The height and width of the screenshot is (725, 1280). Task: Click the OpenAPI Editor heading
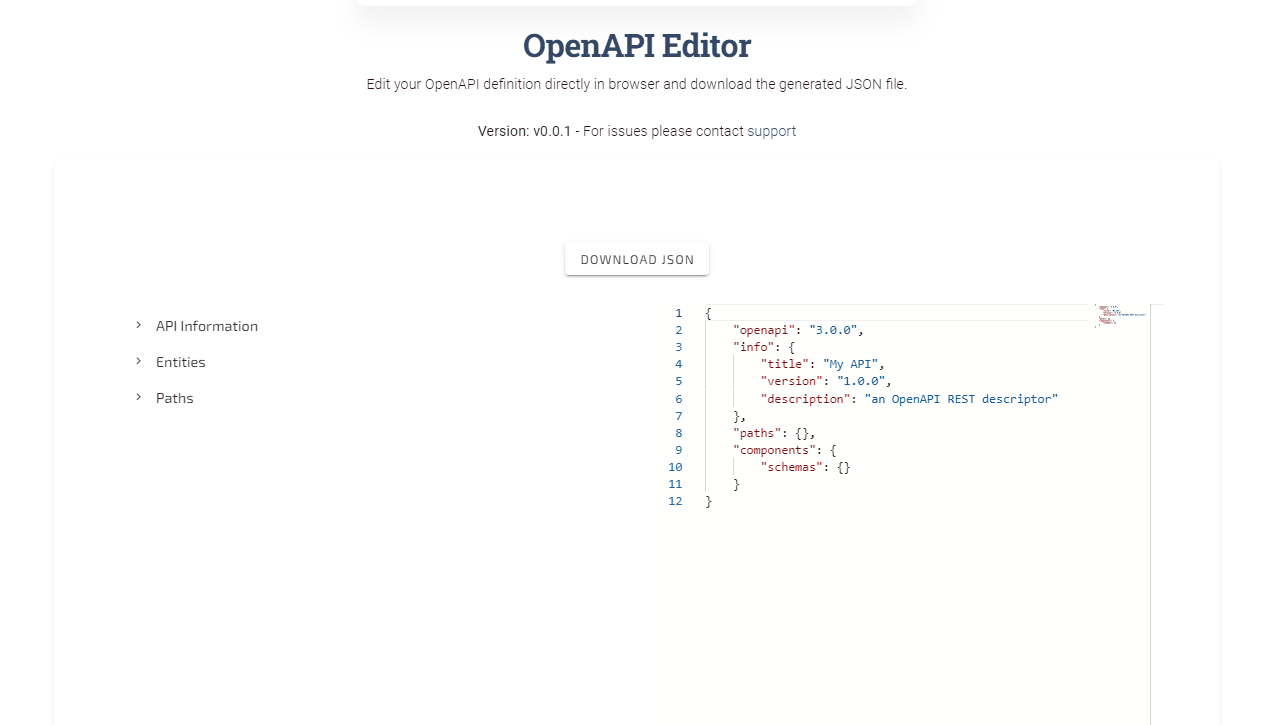637,46
